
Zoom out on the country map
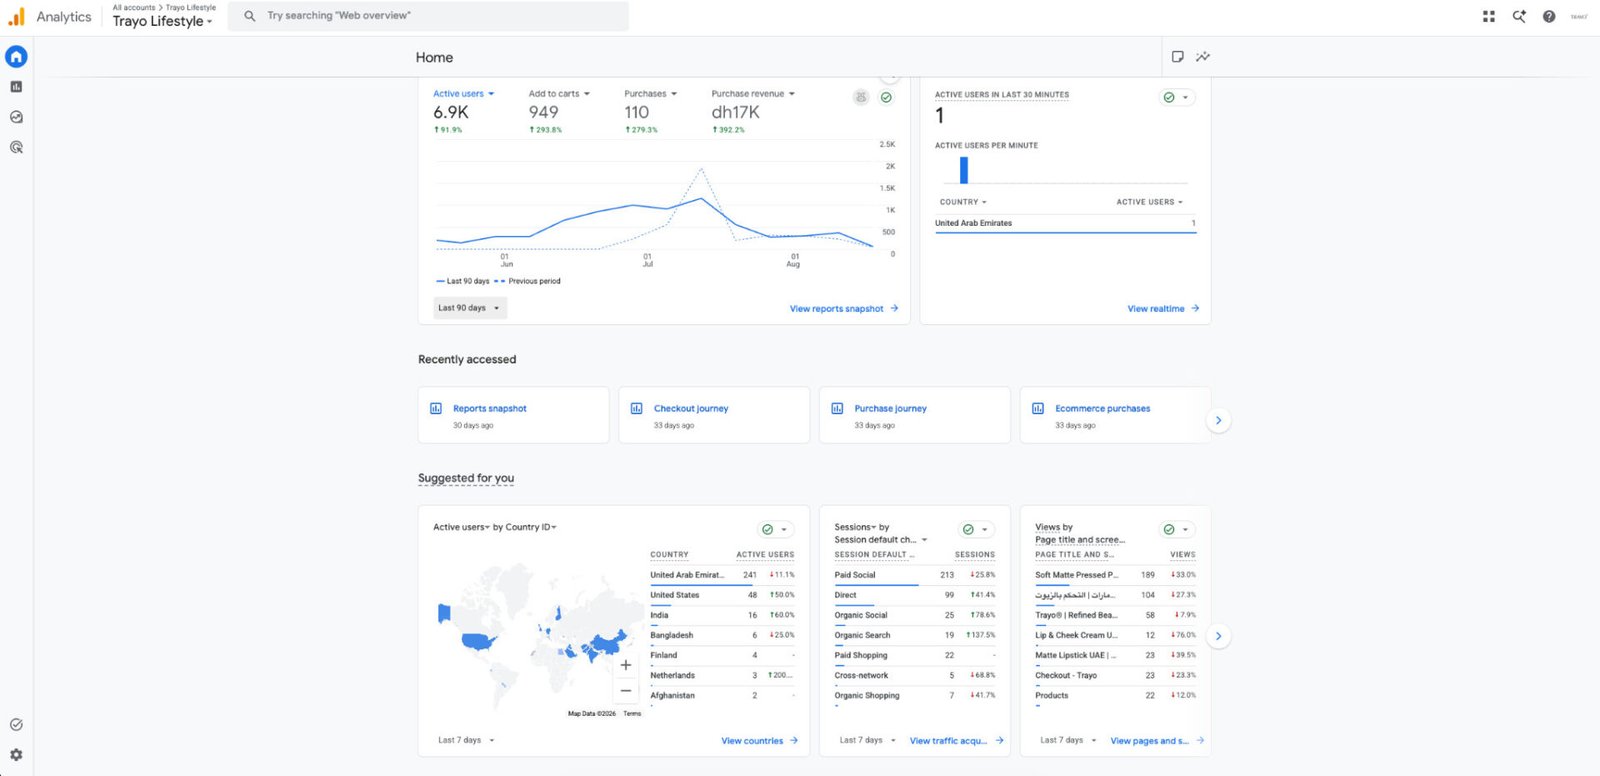(626, 690)
